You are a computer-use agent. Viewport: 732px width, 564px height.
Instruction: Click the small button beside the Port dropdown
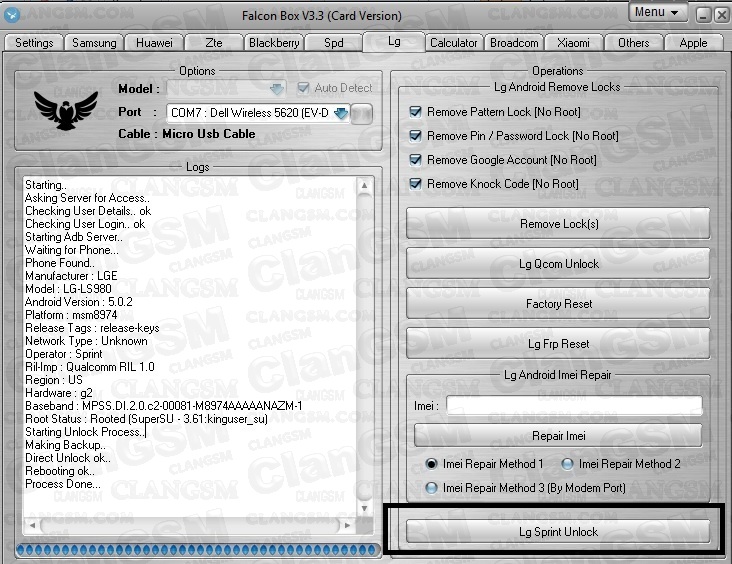[x=362, y=113]
